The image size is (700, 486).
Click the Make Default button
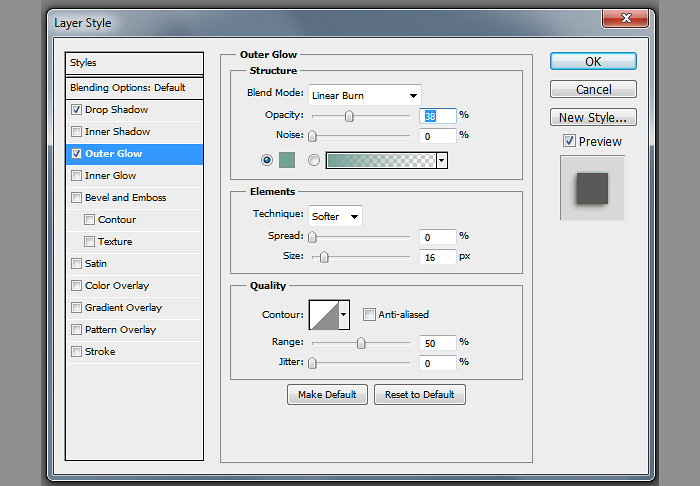327,395
